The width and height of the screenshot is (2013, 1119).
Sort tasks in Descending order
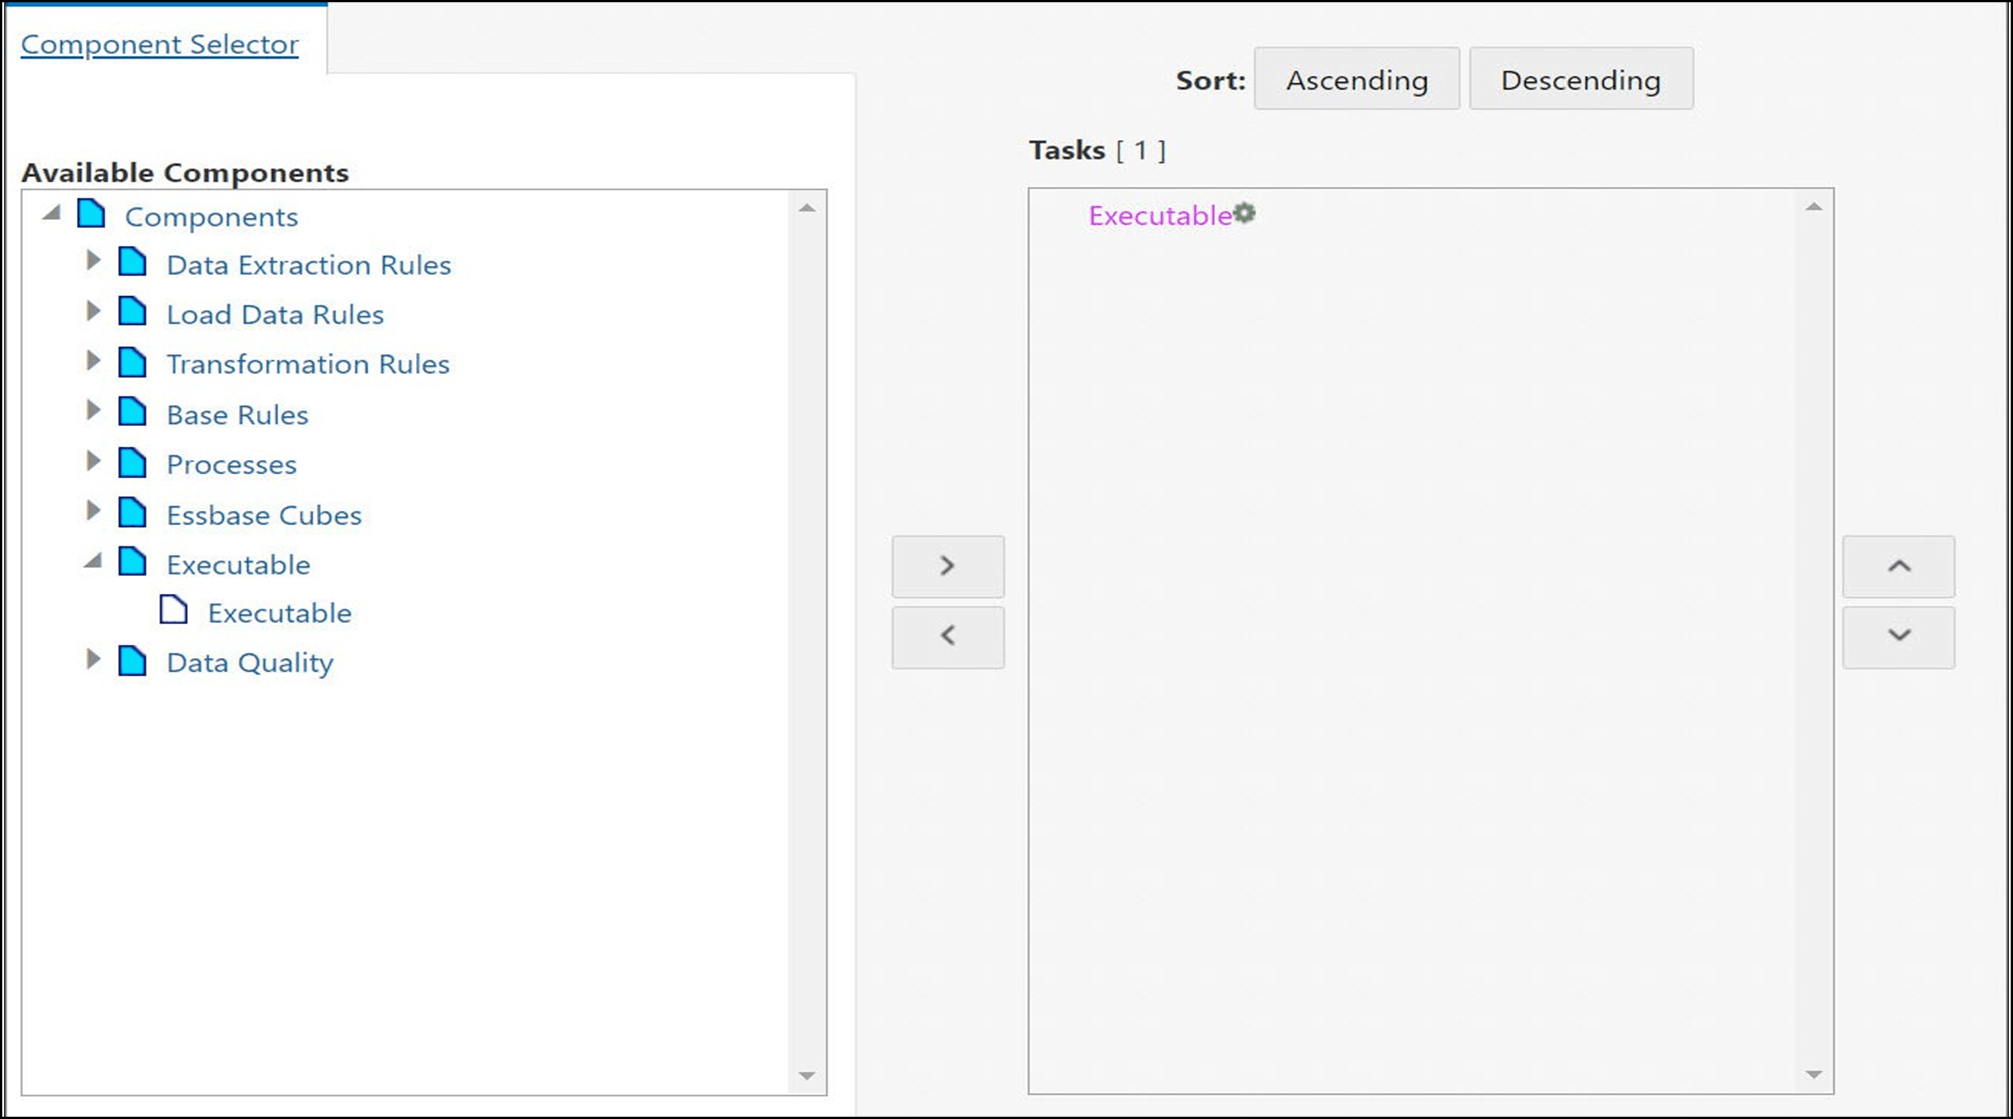click(1580, 79)
